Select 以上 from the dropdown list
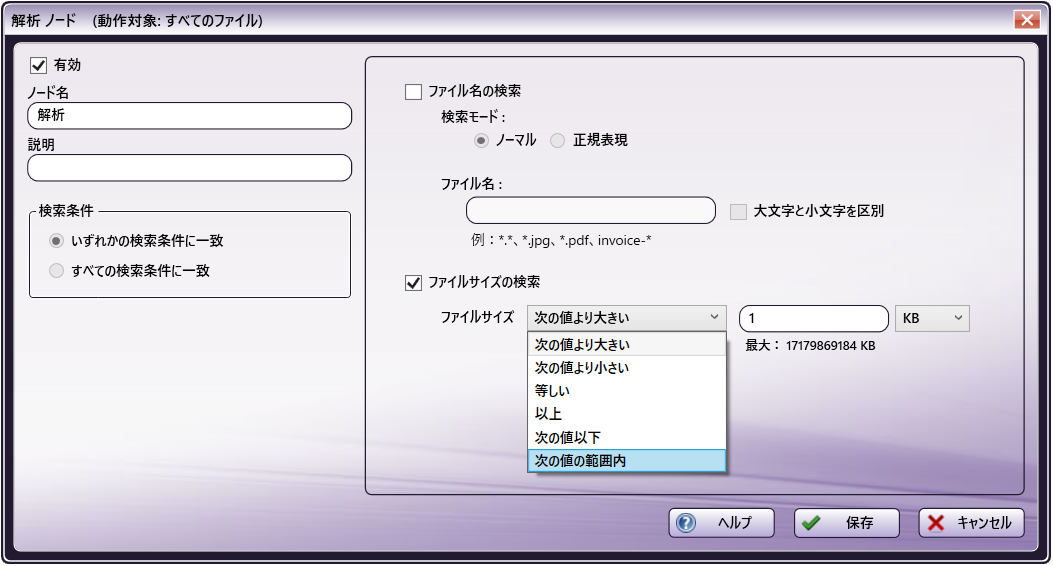 627,414
